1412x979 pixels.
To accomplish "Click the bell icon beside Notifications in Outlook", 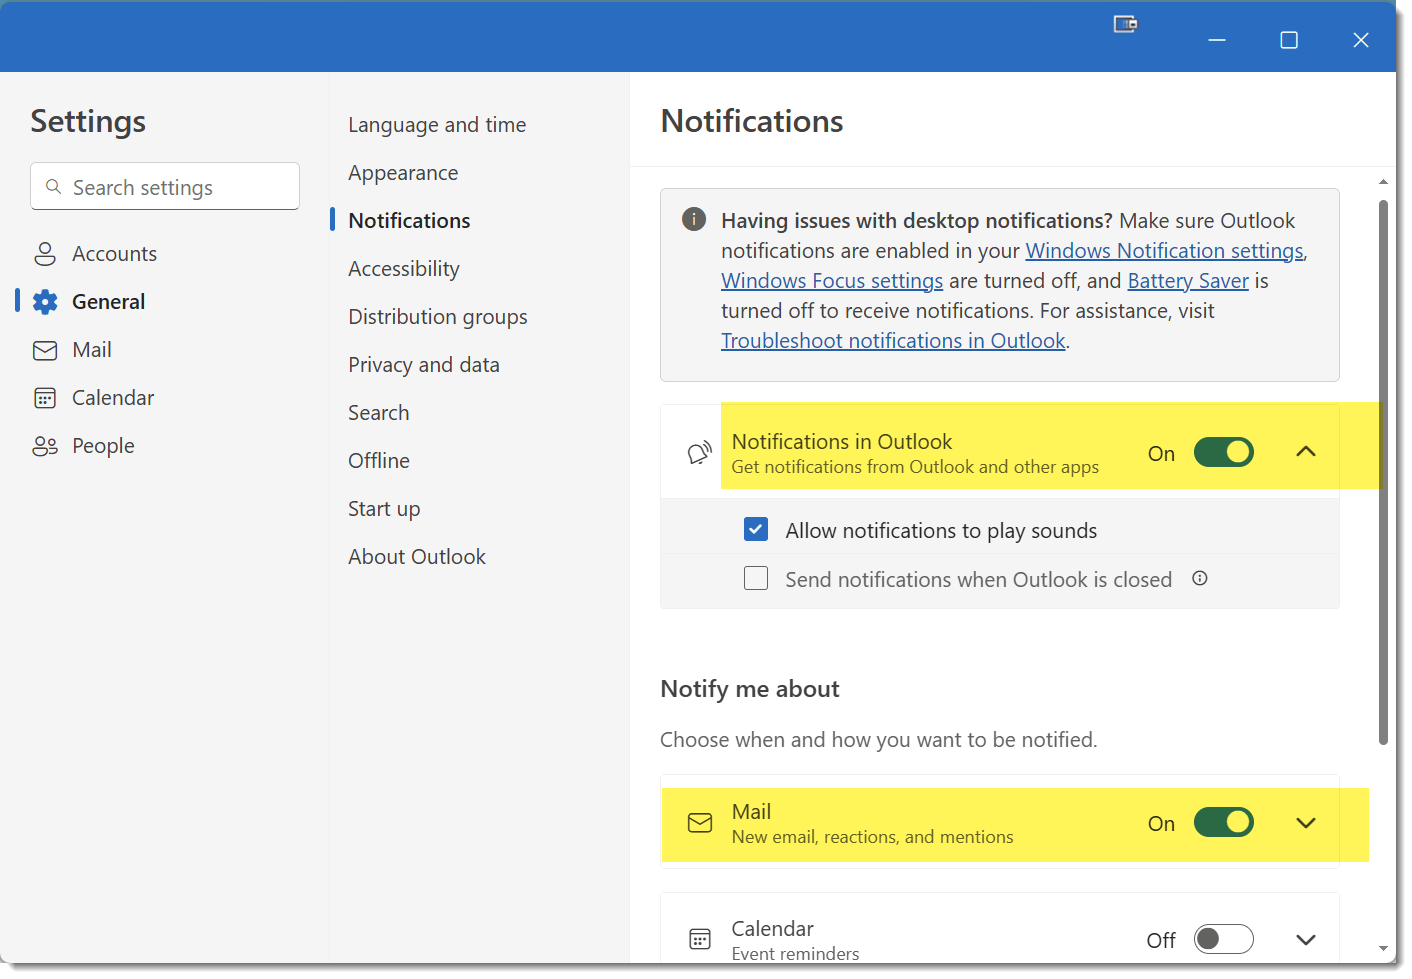I will point(700,453).
